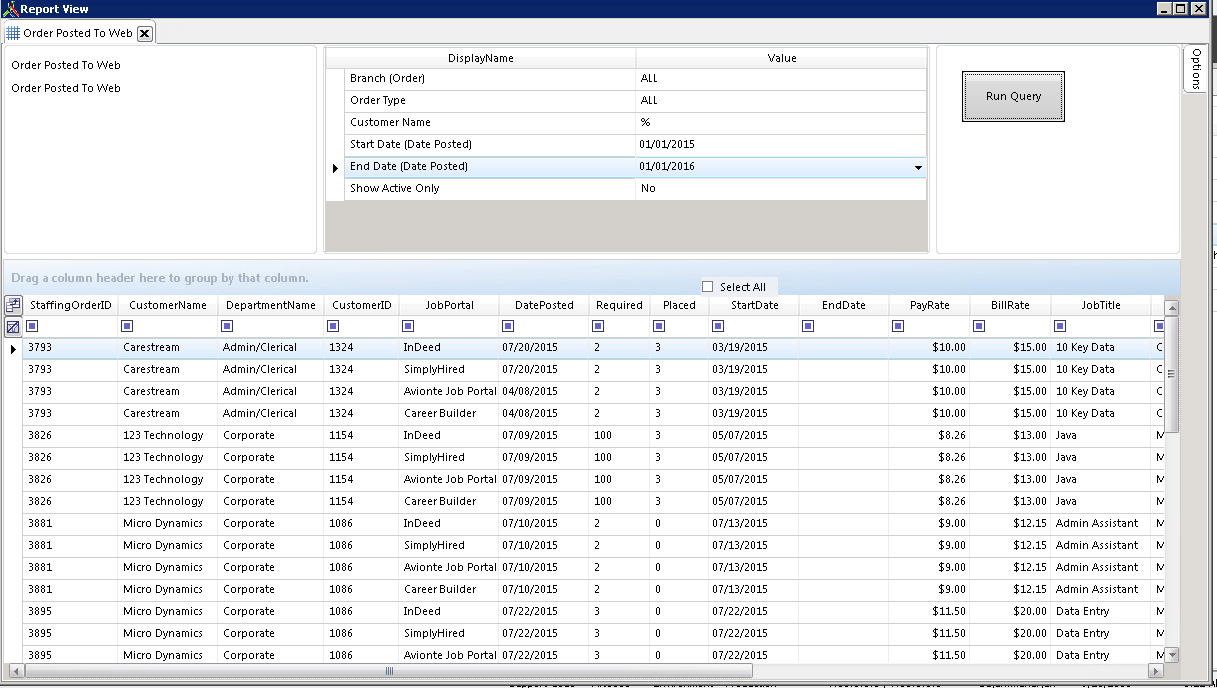Select second Order Posted To Web list entry
This screenshot has width=1217, height=688.
tap(66, 88)
